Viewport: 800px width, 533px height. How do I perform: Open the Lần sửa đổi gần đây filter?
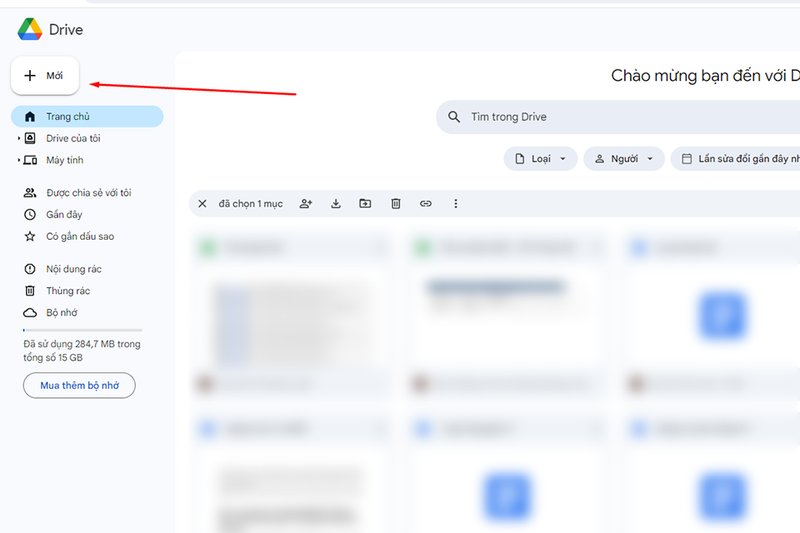click(735, 159)
